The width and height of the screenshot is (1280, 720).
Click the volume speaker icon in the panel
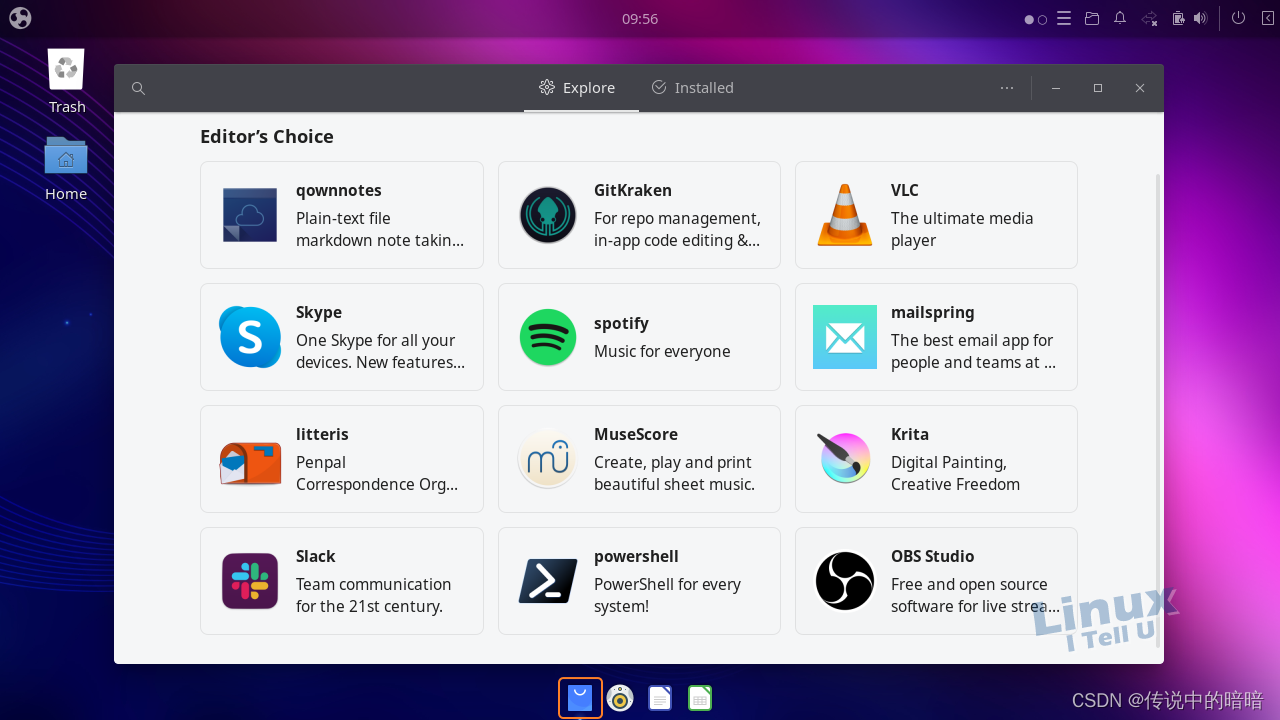coord(1200,18)
